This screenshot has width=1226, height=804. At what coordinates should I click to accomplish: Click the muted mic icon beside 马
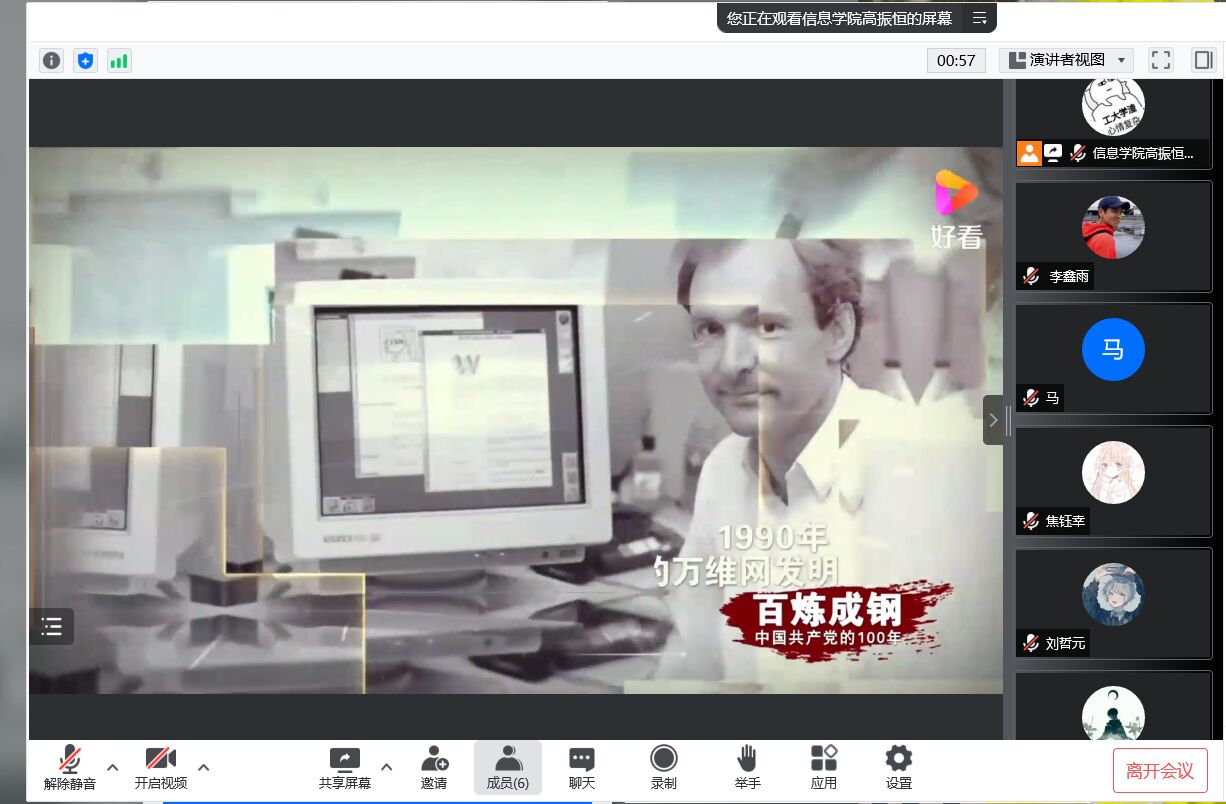(1031, 398)
